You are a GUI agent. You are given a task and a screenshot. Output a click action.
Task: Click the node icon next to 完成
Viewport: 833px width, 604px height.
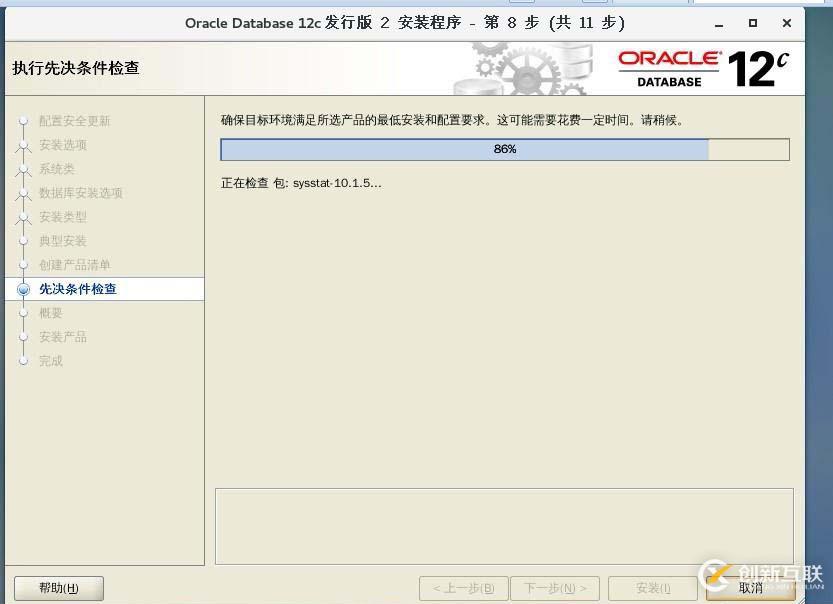pyautogui.click(x=22, y=361)
